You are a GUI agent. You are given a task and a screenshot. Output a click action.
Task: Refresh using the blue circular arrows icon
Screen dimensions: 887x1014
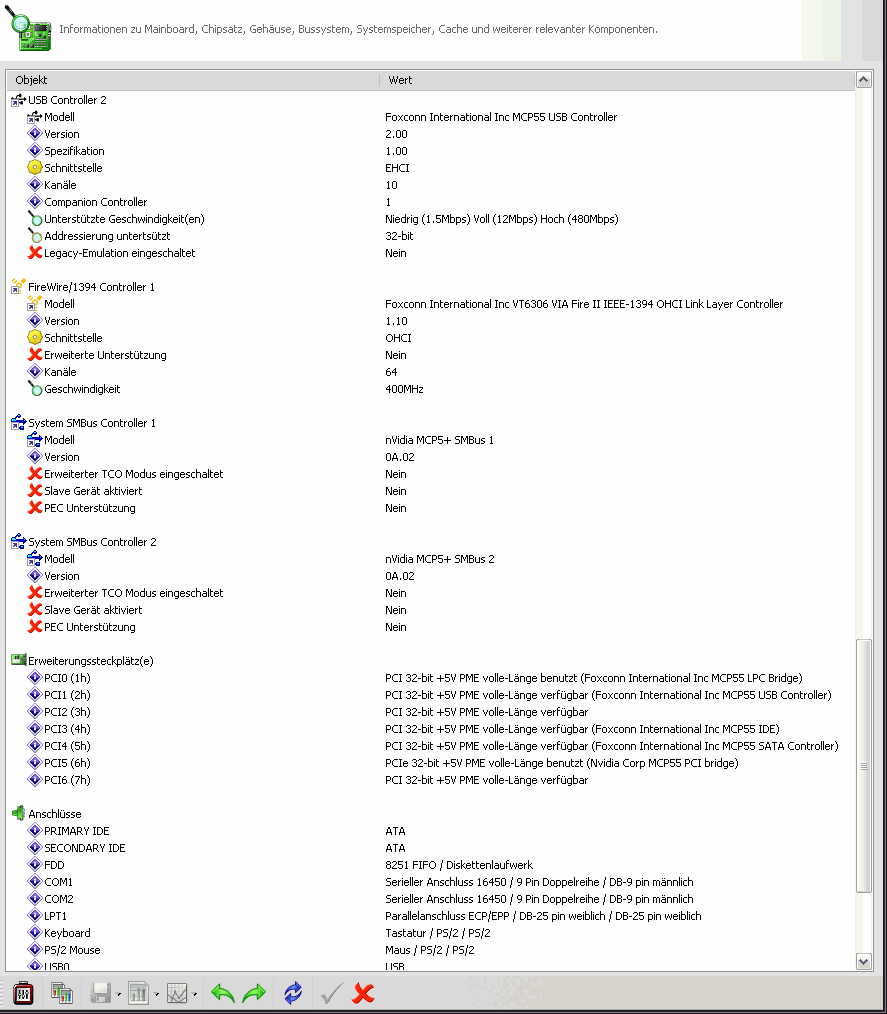[x=292, y=993]
